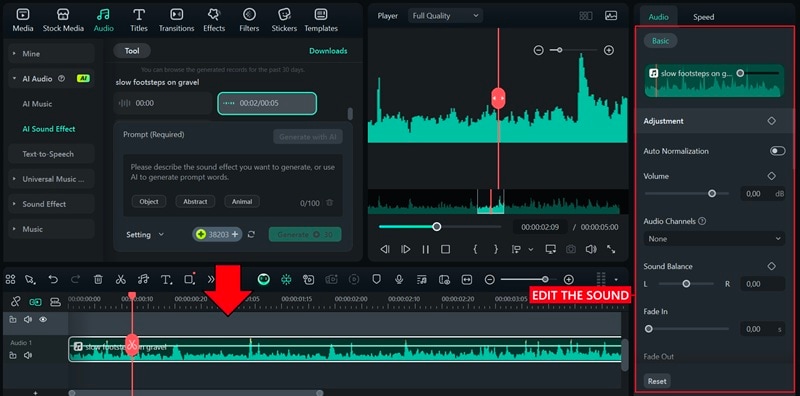
Task: Click the Tool button
Action: pyautogui.click(x=132, y=51)
